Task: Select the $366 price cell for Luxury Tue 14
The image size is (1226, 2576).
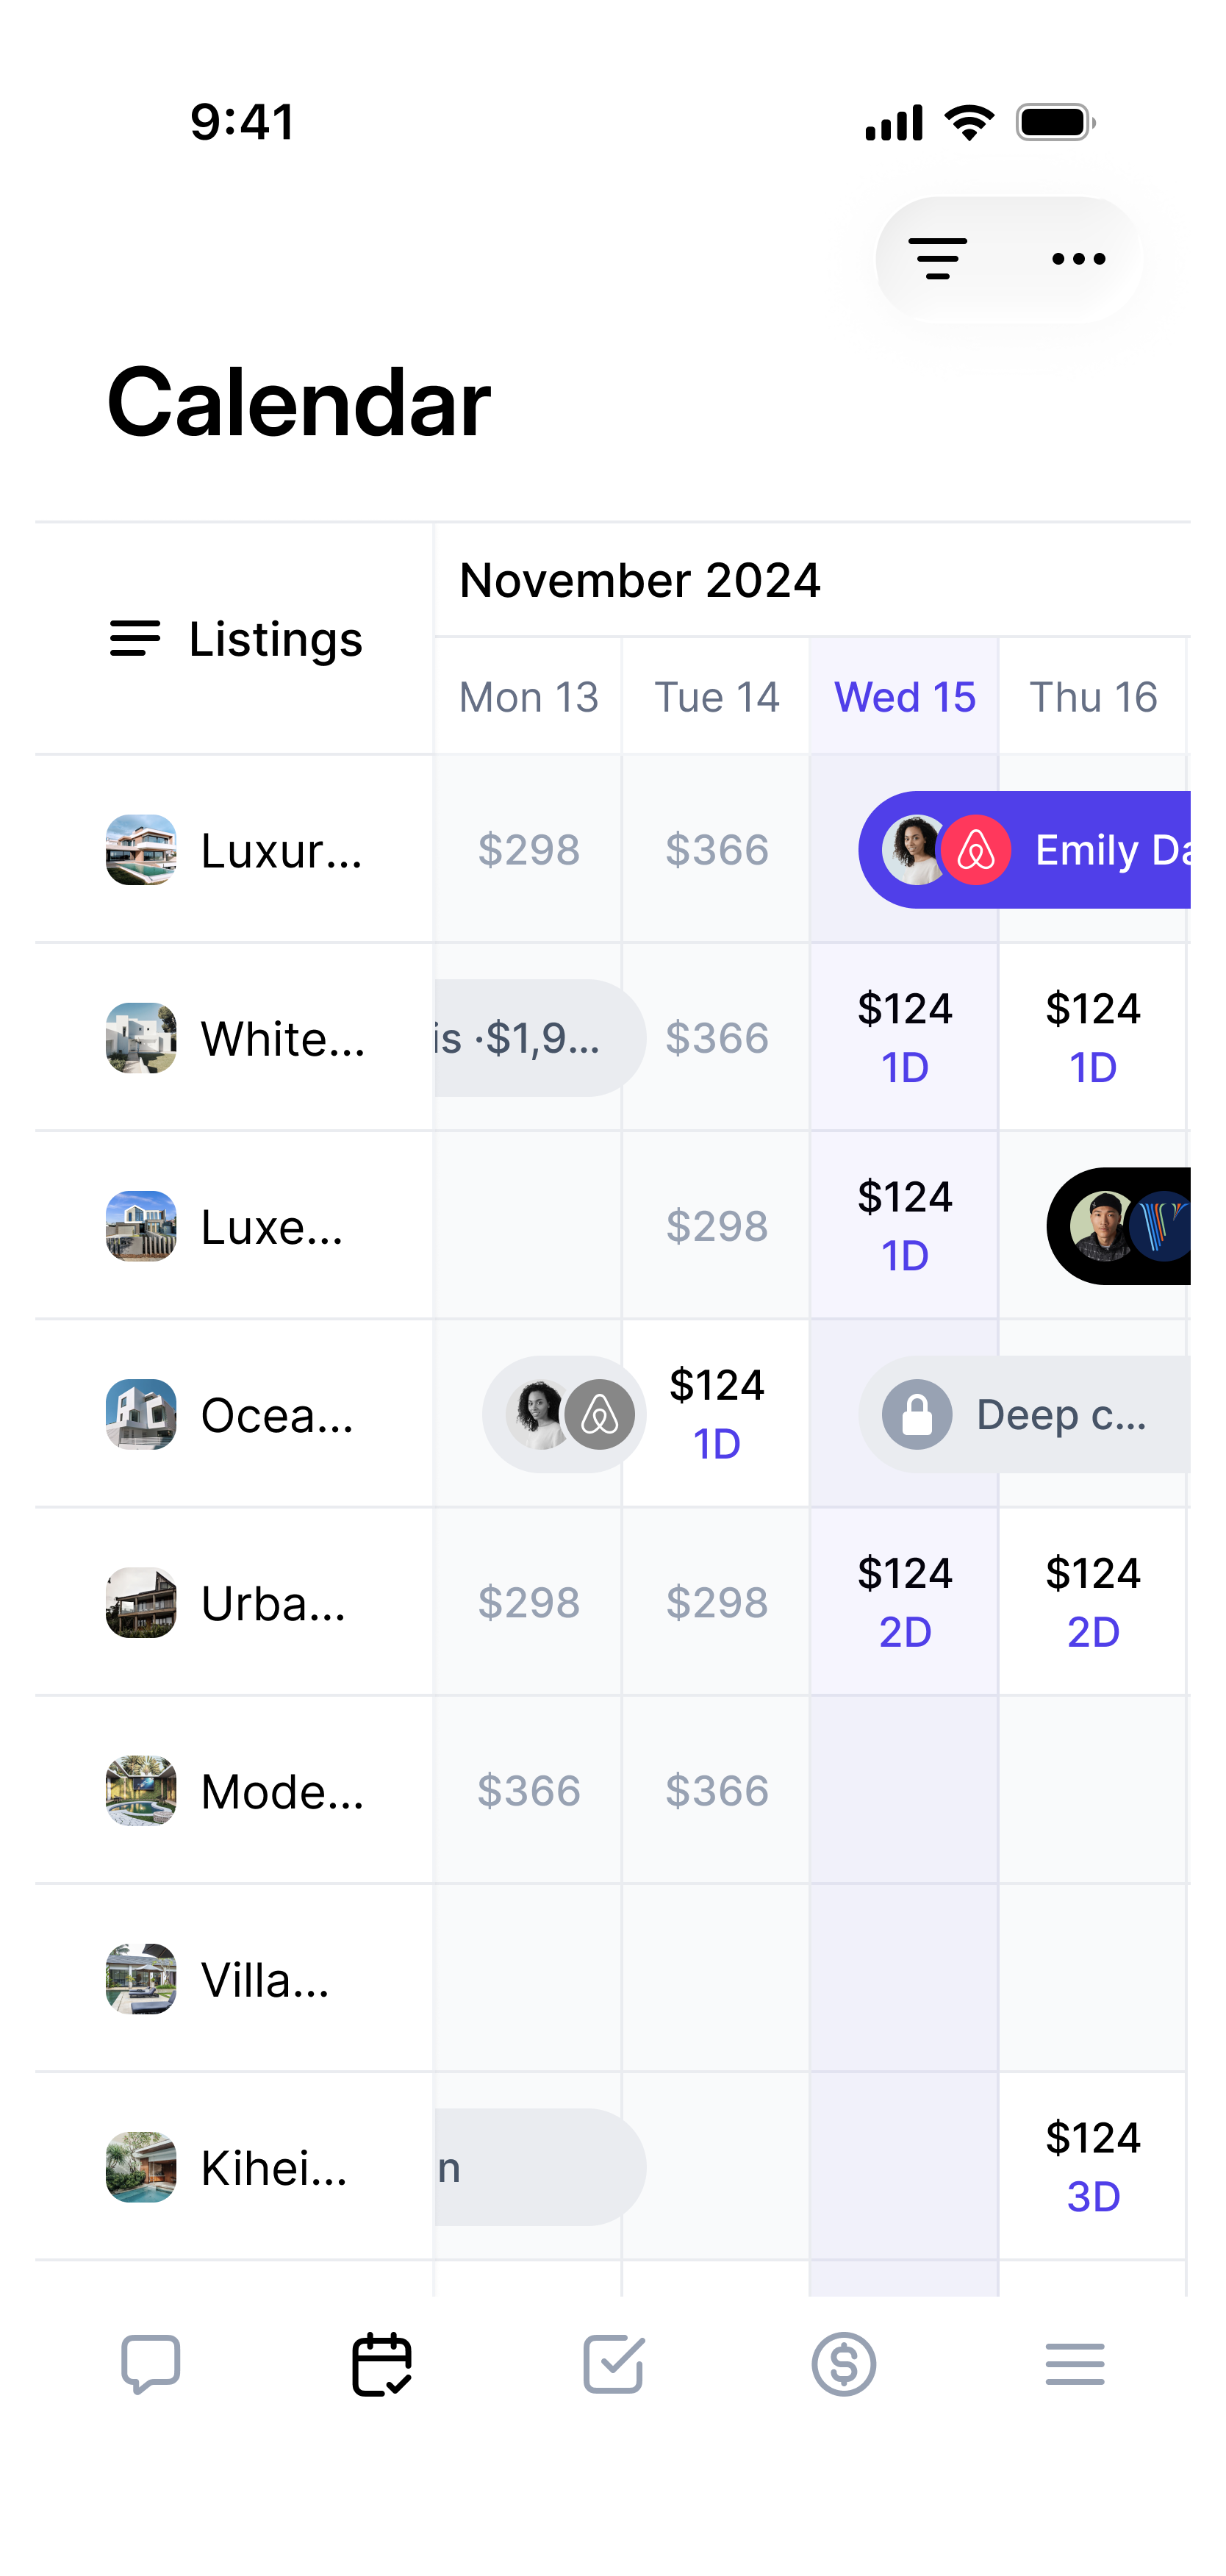Action: coord(716,849)
